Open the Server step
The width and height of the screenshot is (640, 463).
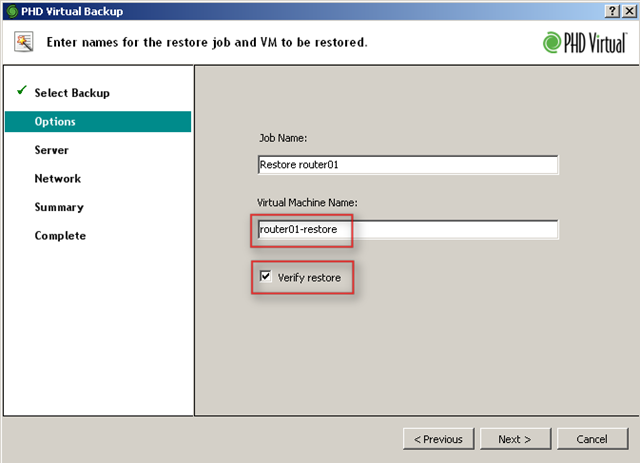(x=51, y=150)
